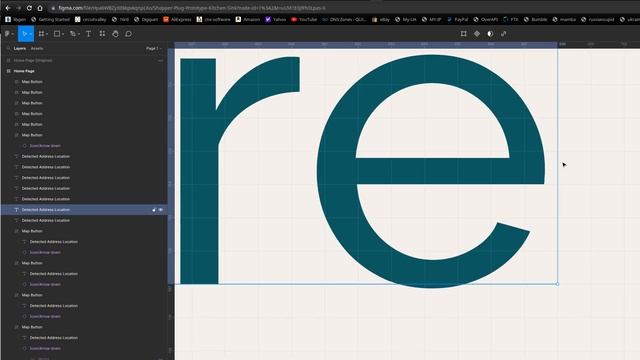Click the selection's bottom-right corner handle
Viewport: 640px width, 360px height.
(x=558, y=284)
